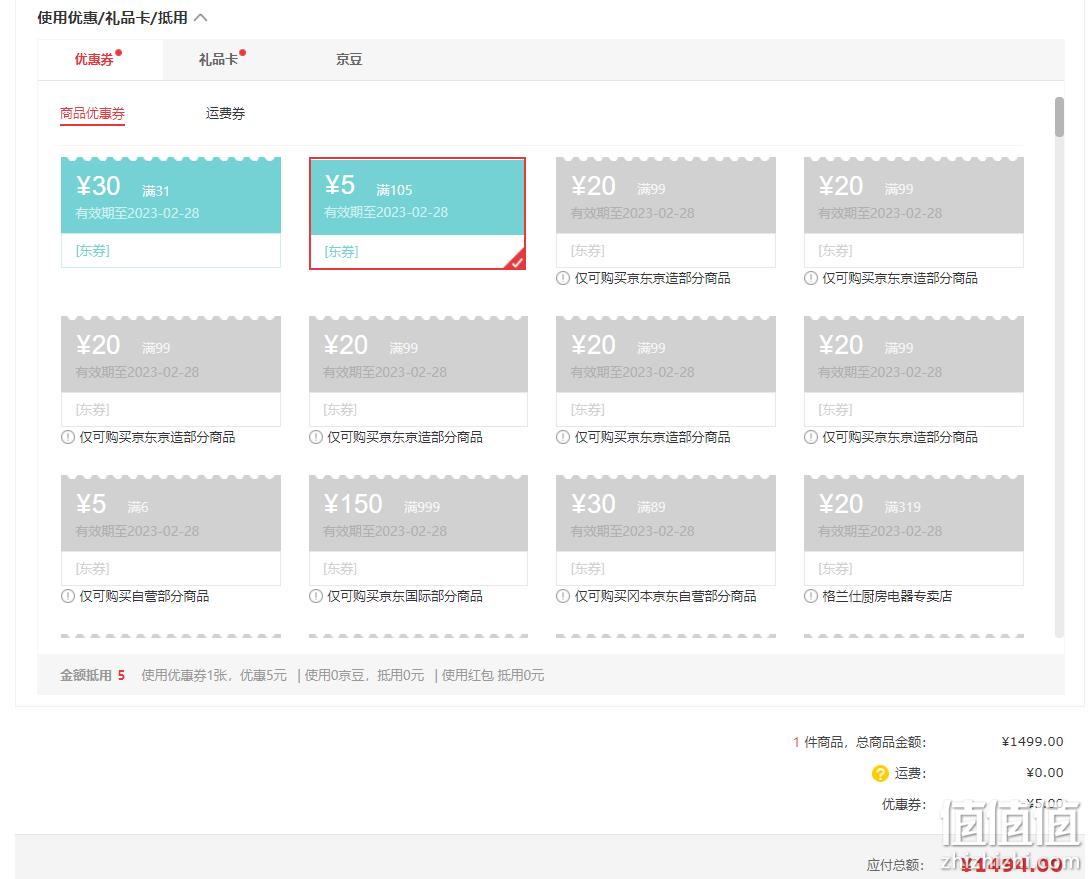
Task: Click the ¥1499.00 total goods amount
Action: click(x=1032, y=742)
